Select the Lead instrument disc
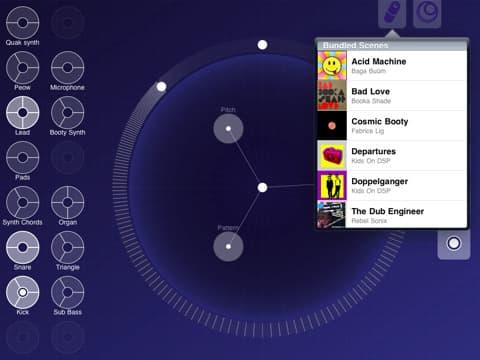Image resolution: width=480 pixels, height=360 pixels. click(23, 113)
